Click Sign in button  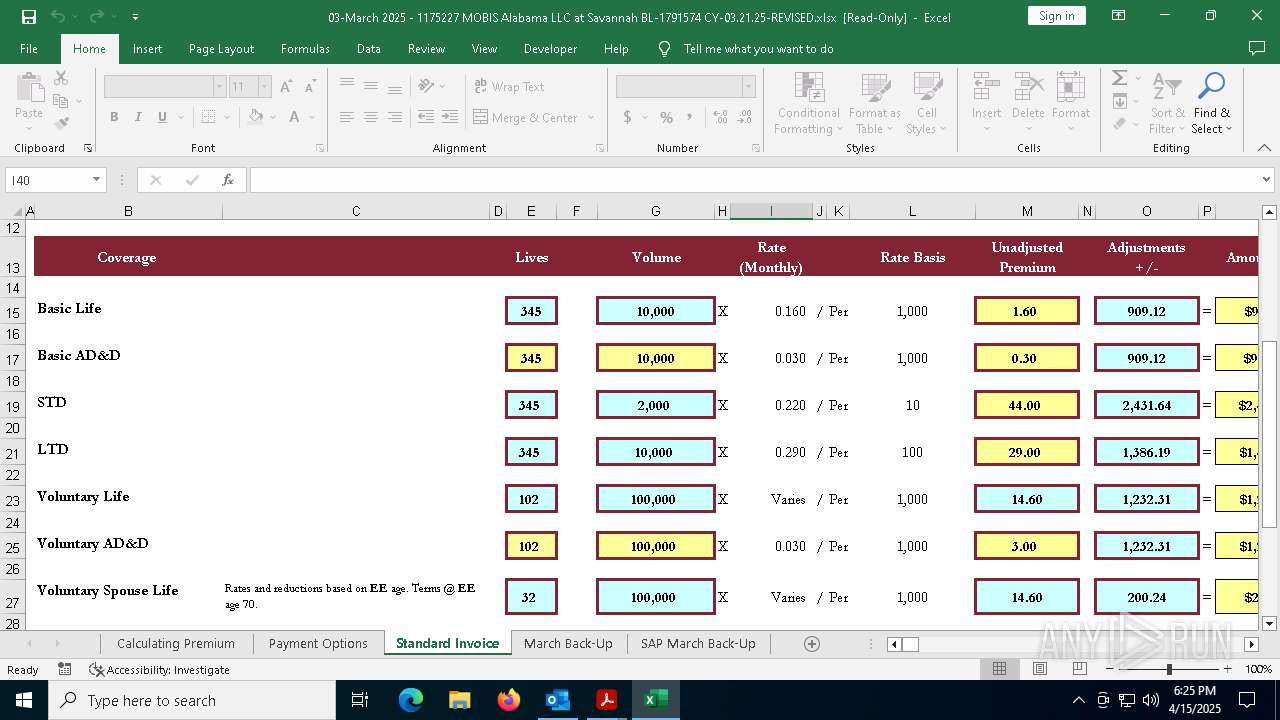coord(1056,16)
